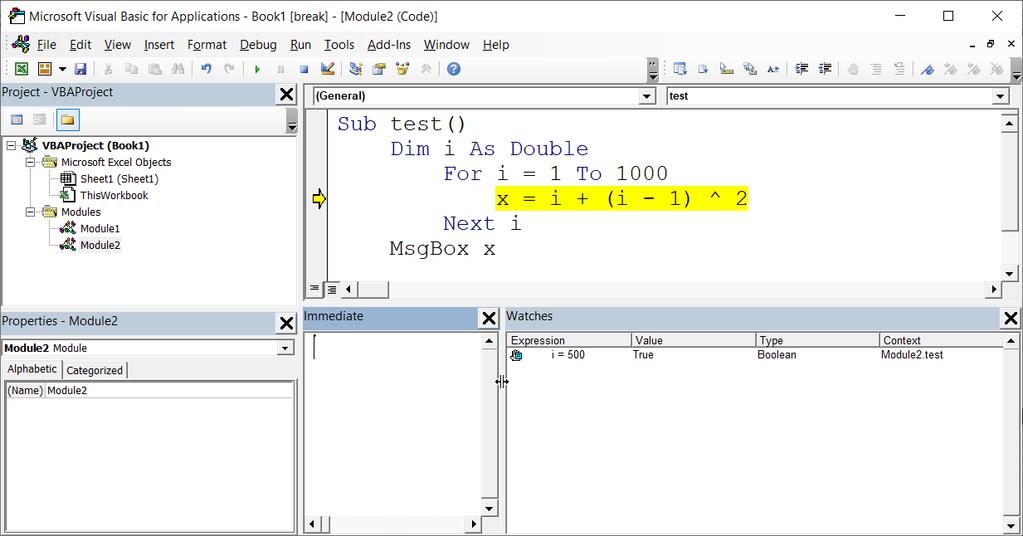Click the List Constants icon
The height and width of the screenshot is (536, 1023).
click(x=703, y=69)
